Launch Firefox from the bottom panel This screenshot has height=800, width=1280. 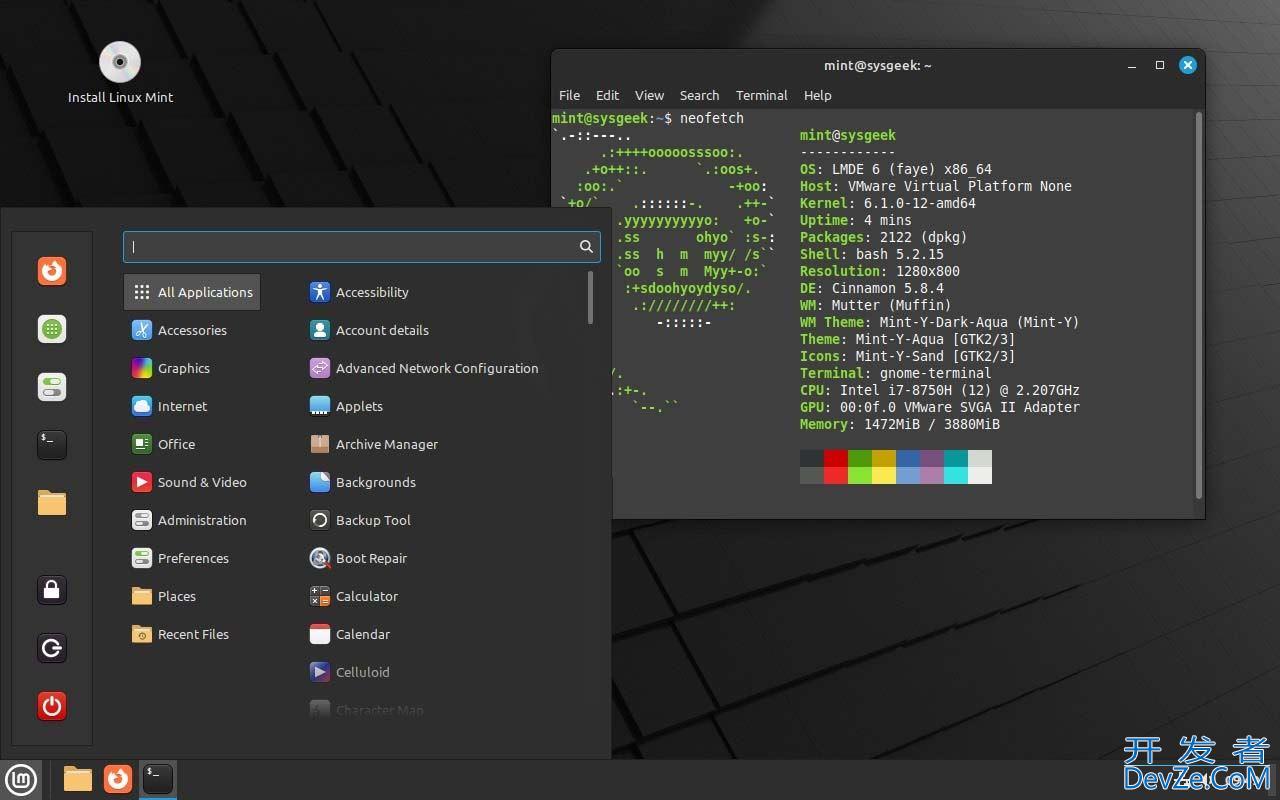[x=118, y=779]
